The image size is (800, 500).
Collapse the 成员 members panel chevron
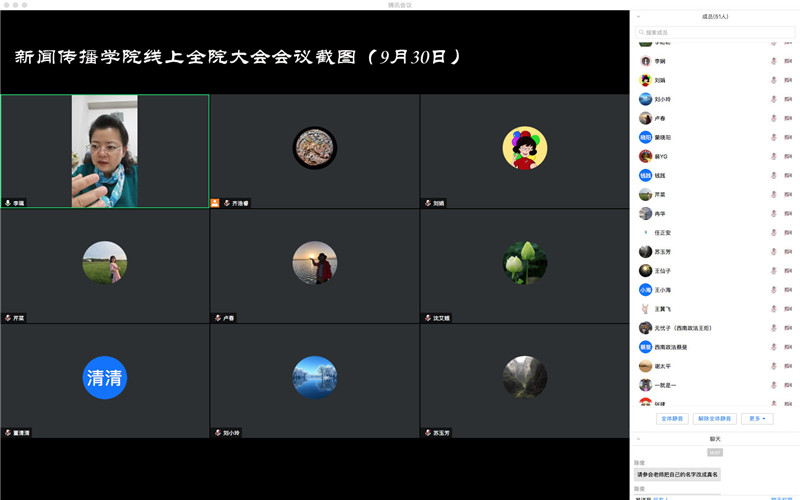638,17
